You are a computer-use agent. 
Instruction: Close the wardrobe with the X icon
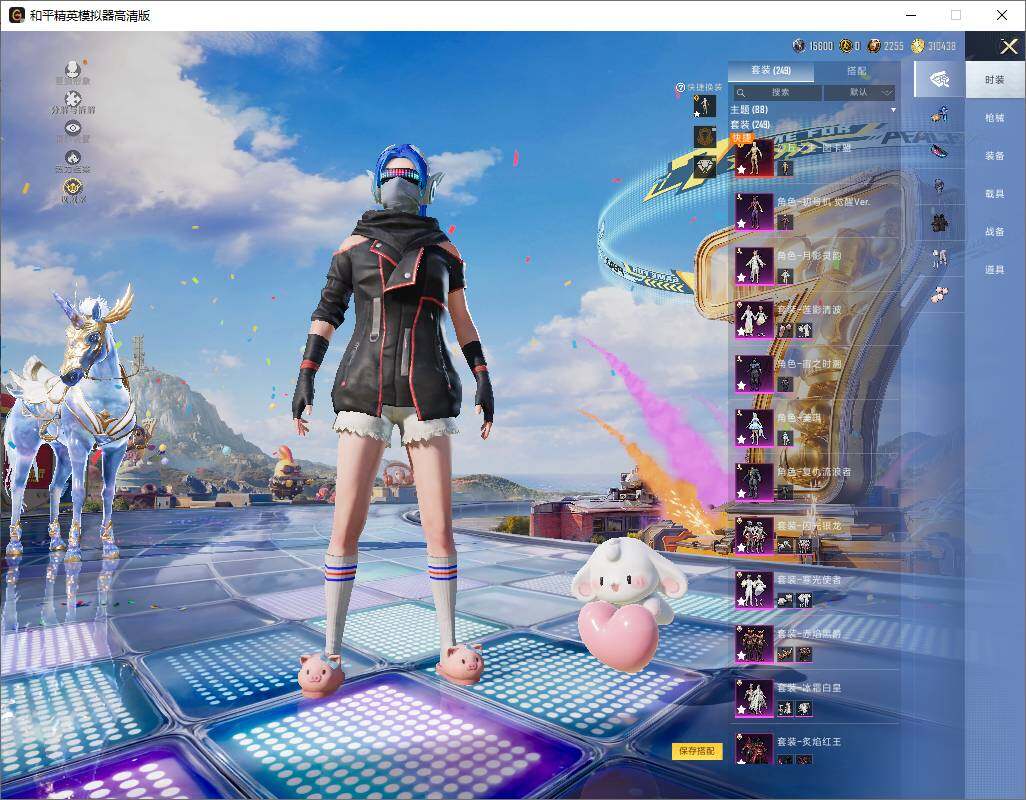coord(1008,46)
